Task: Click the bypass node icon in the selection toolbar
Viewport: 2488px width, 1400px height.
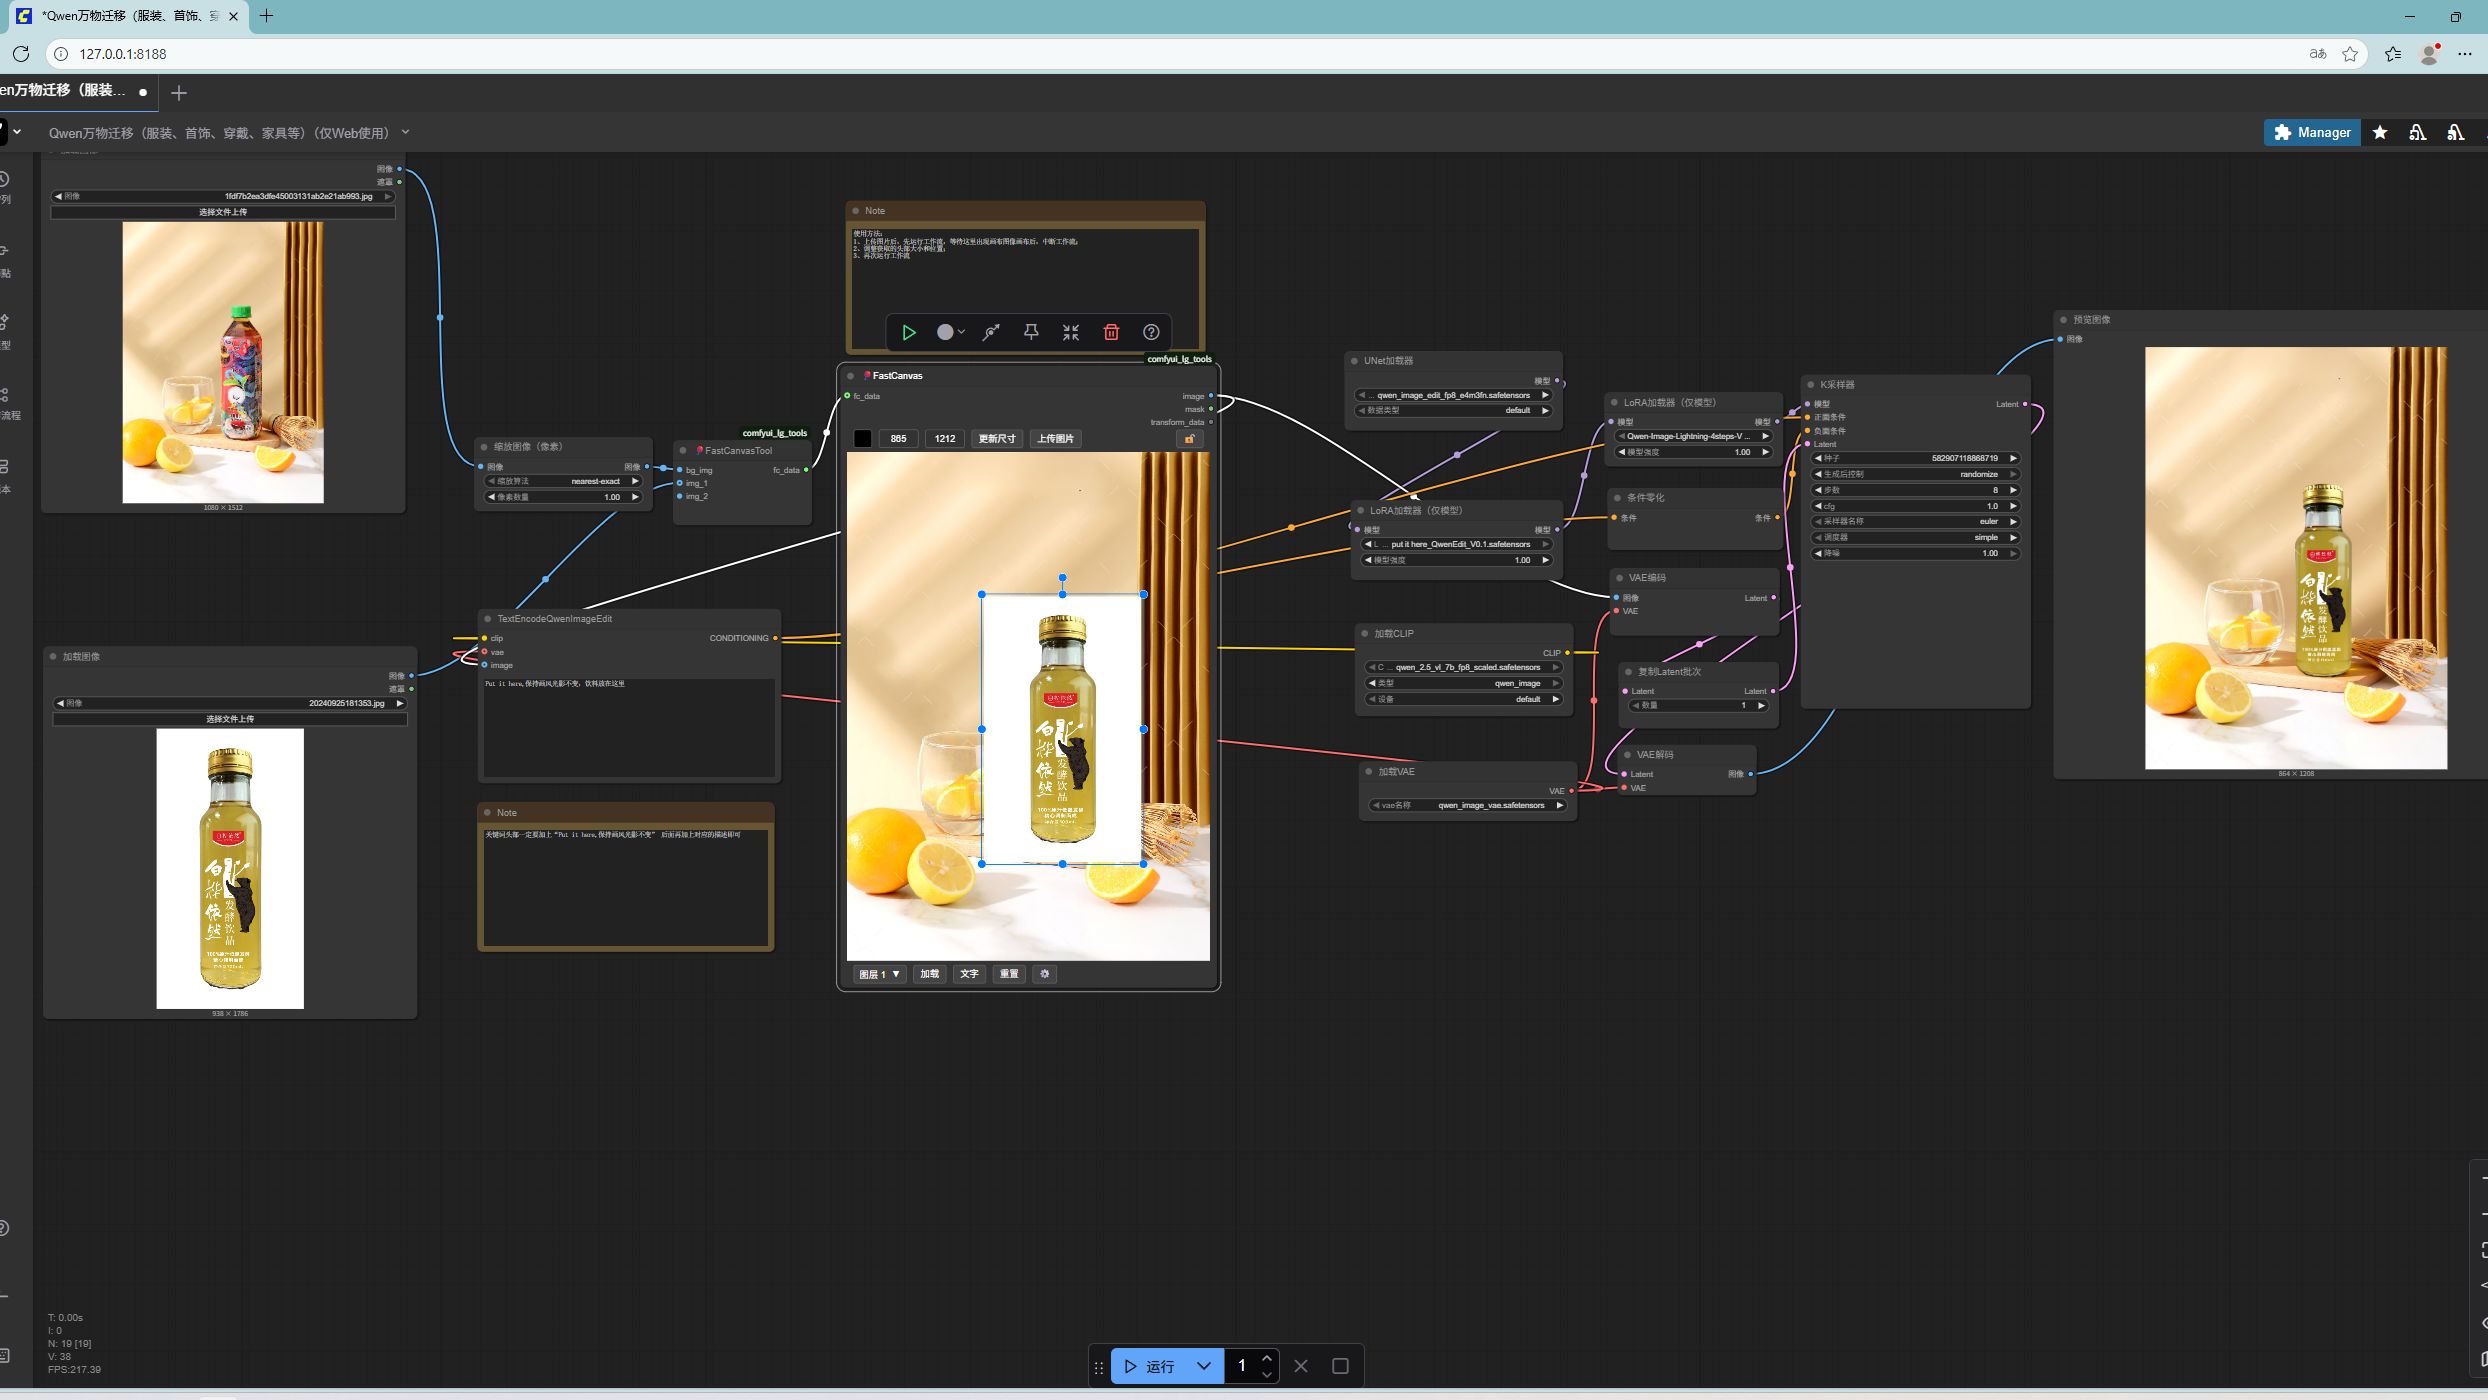Action: point(991,332)
